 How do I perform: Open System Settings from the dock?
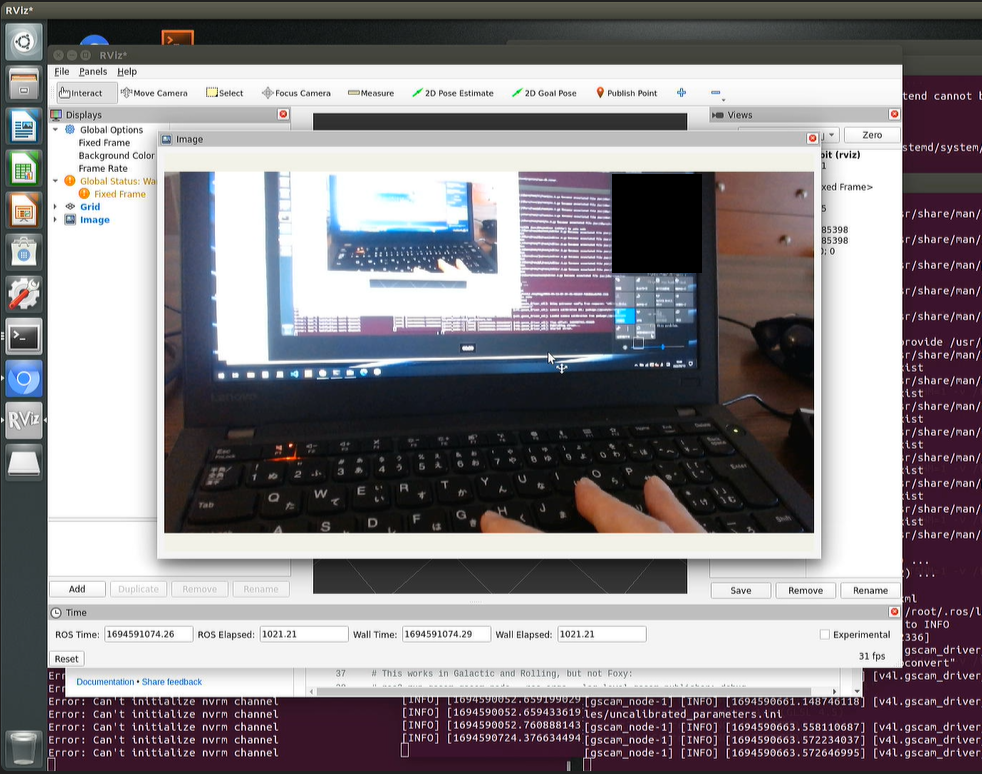click(24, 294)
